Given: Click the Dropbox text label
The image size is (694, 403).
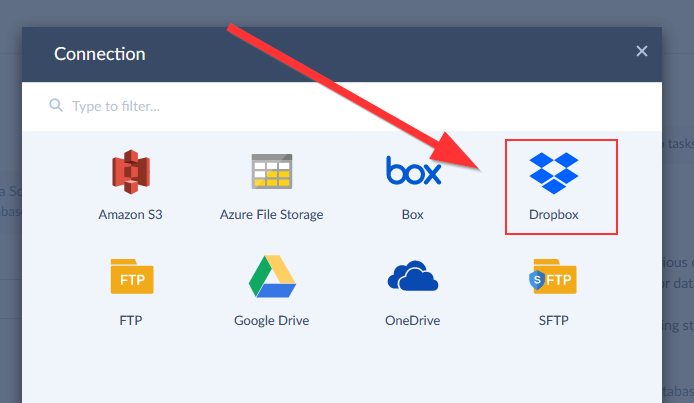Looking at the screenshot, I should 554,215.
